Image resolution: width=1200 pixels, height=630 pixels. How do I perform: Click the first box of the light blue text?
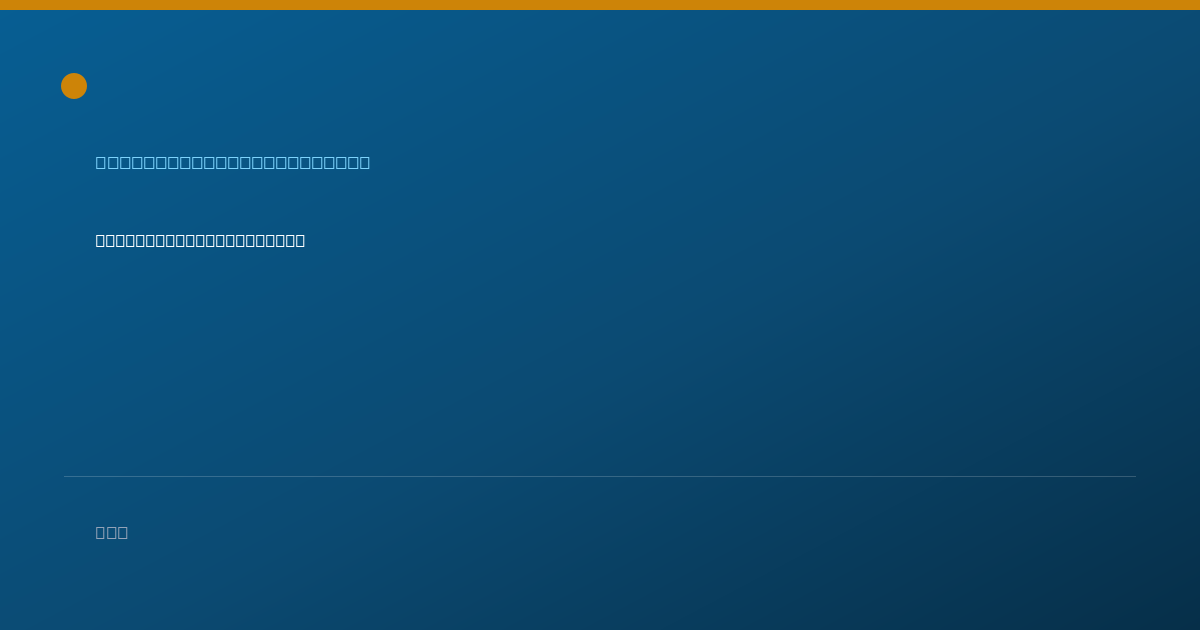coord(101,162)
